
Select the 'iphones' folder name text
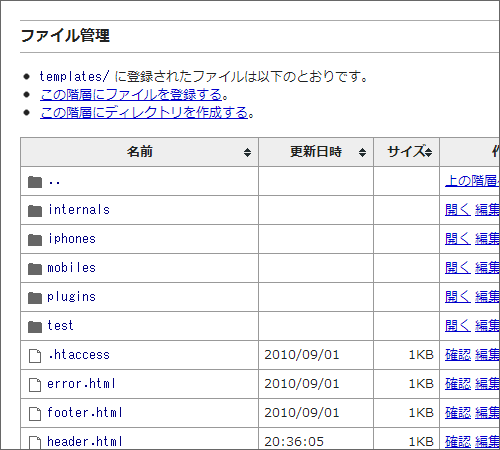[x=72, y=239]
